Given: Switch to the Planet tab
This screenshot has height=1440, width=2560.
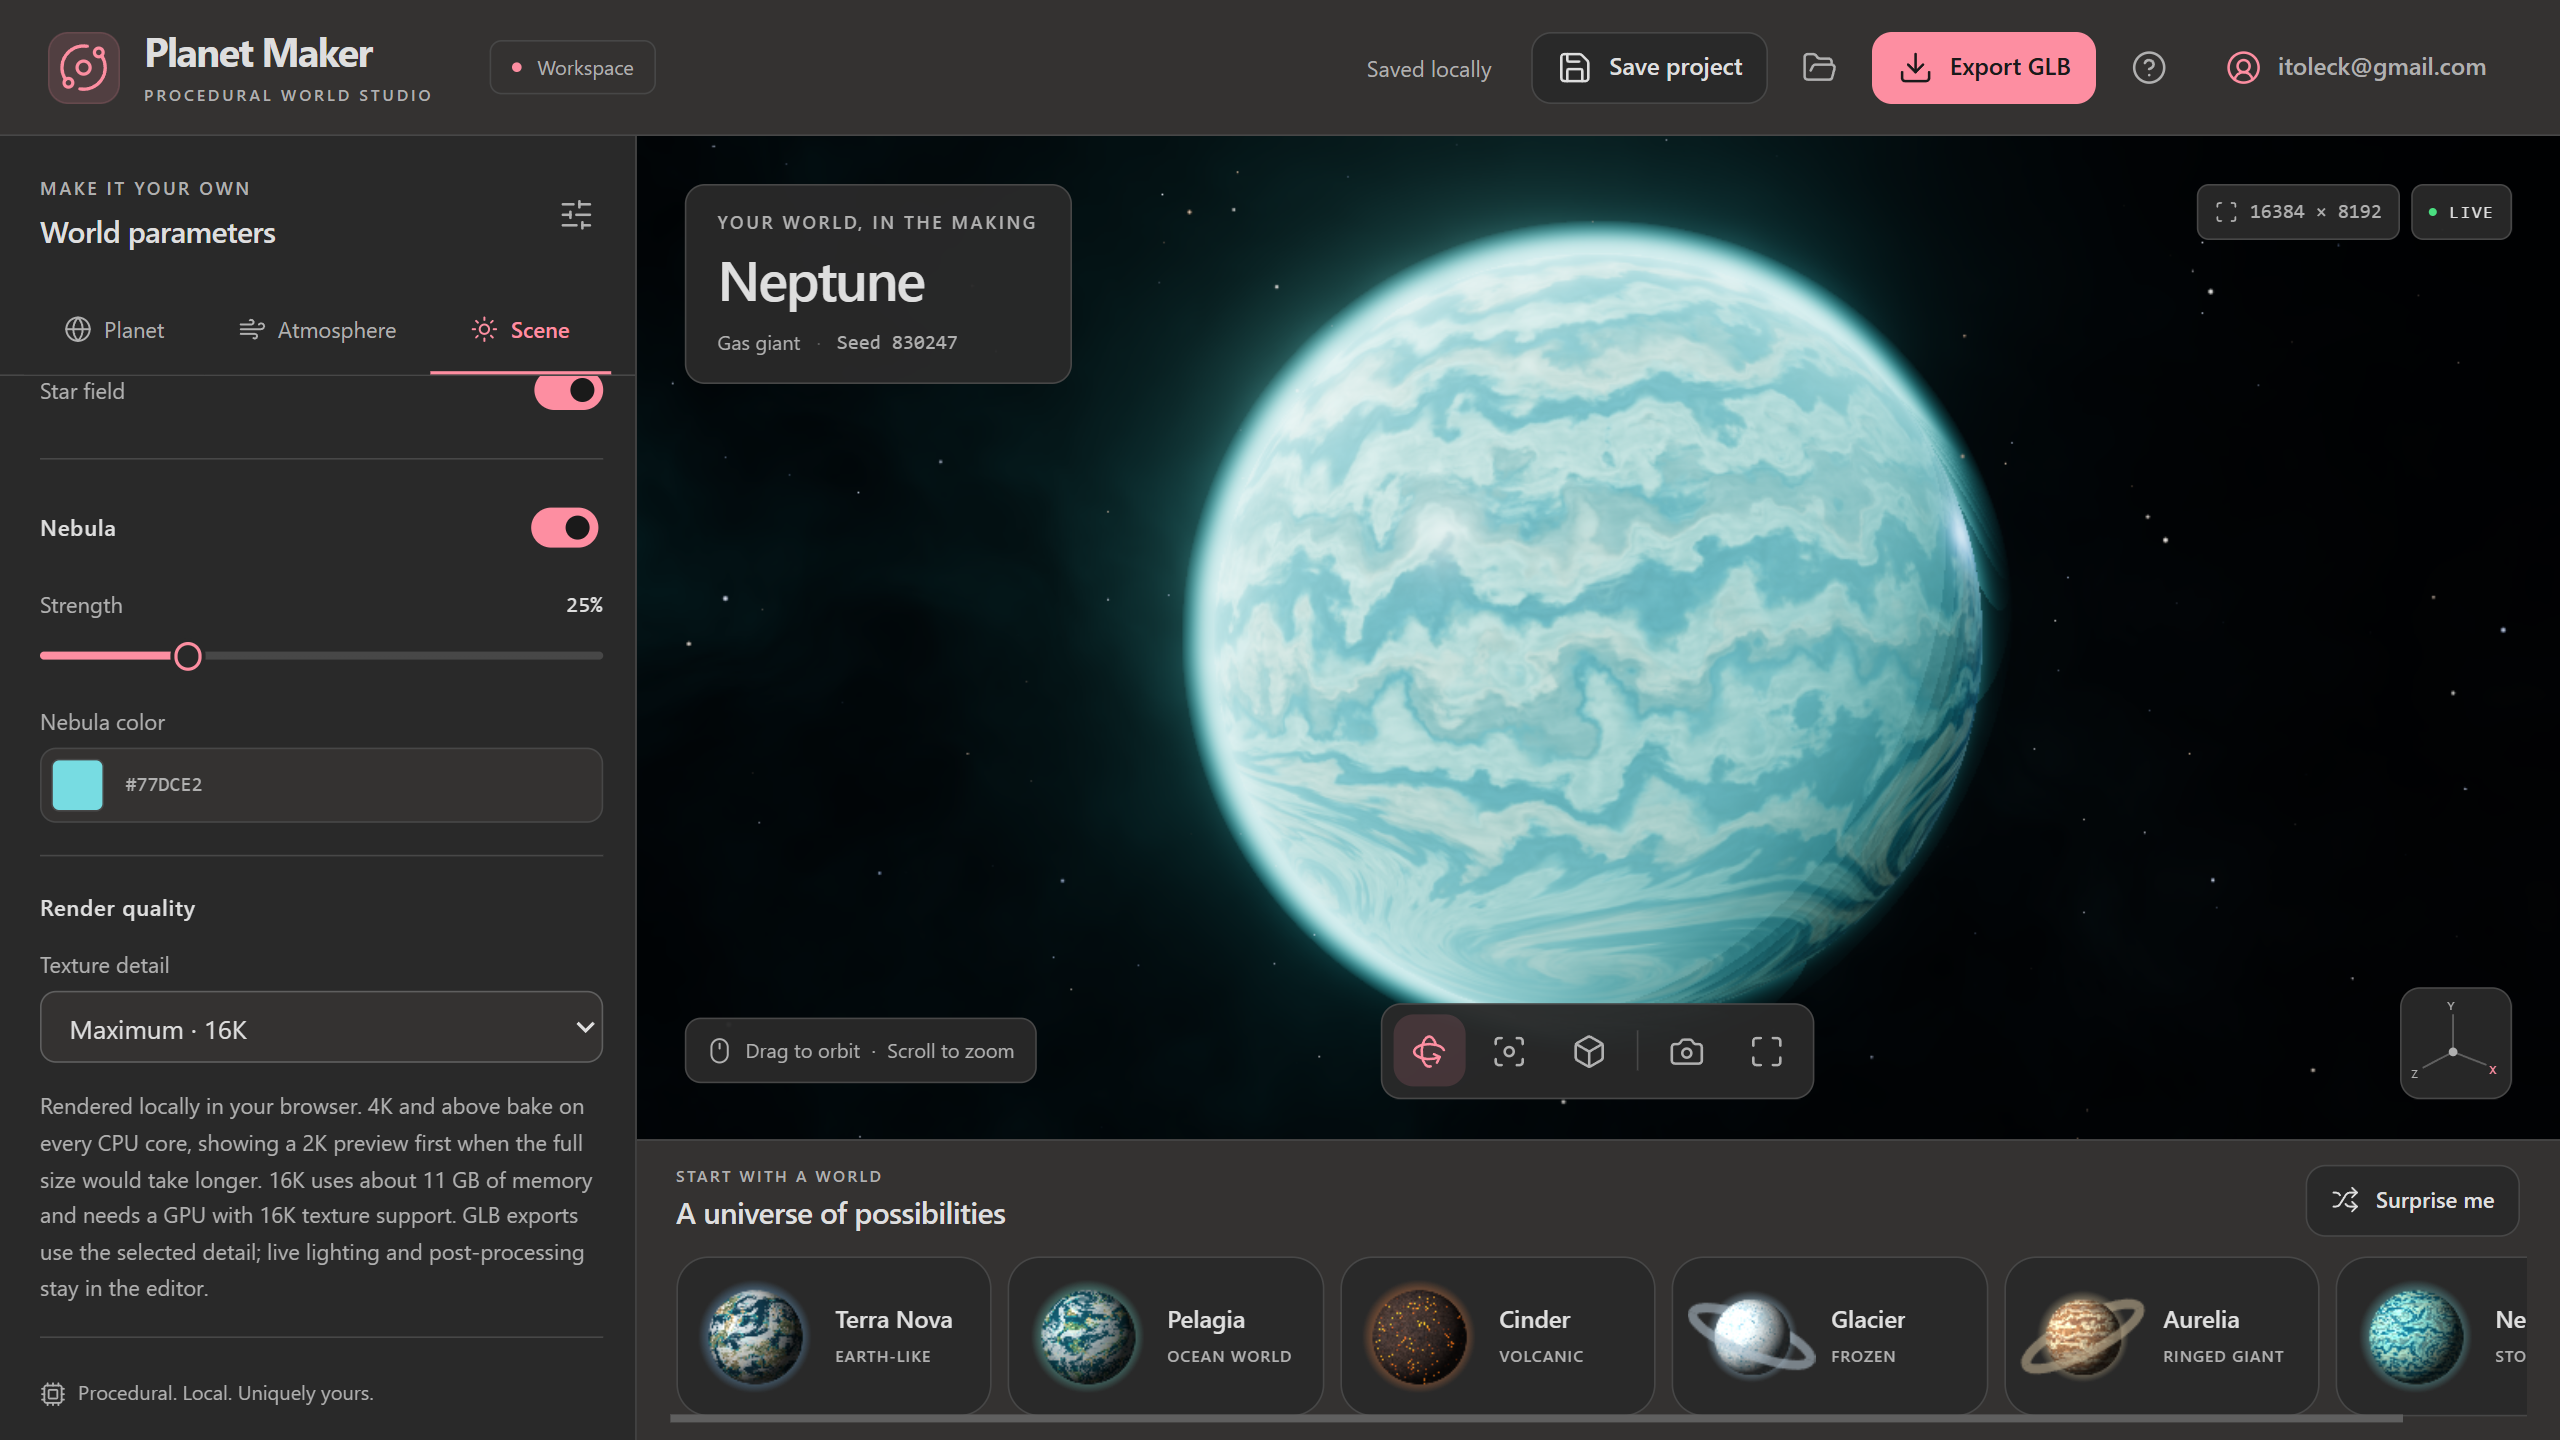Looking at the screenshot, I should click(x=115, y=330).
